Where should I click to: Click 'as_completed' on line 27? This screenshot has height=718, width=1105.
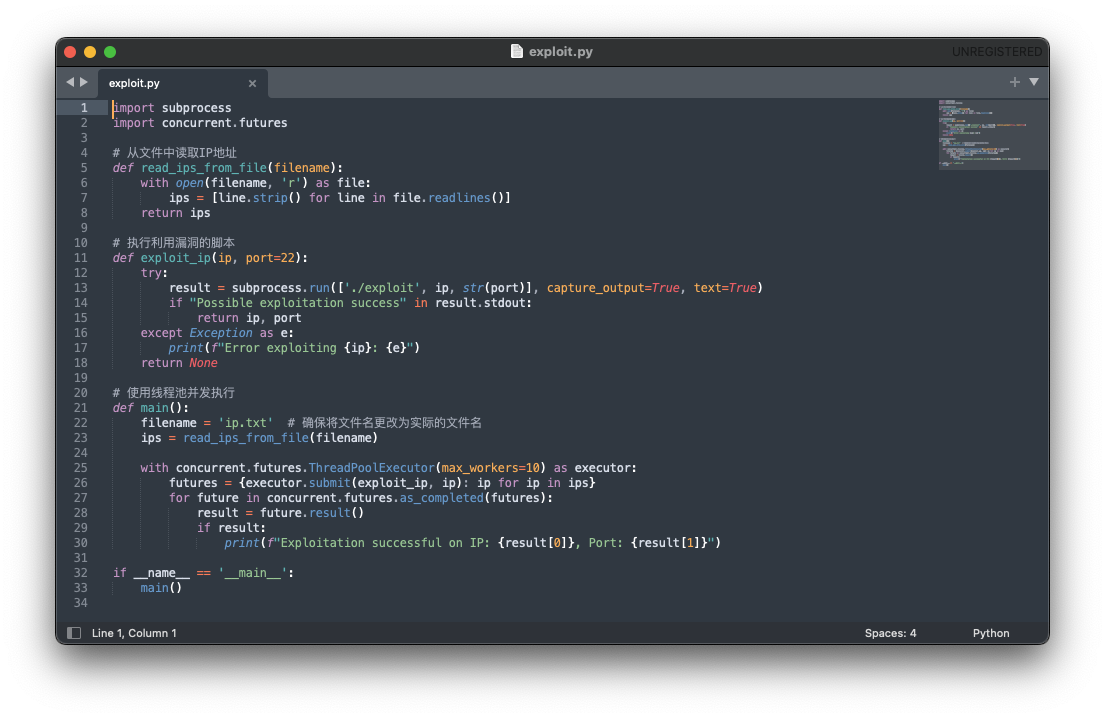pos(441,497)
